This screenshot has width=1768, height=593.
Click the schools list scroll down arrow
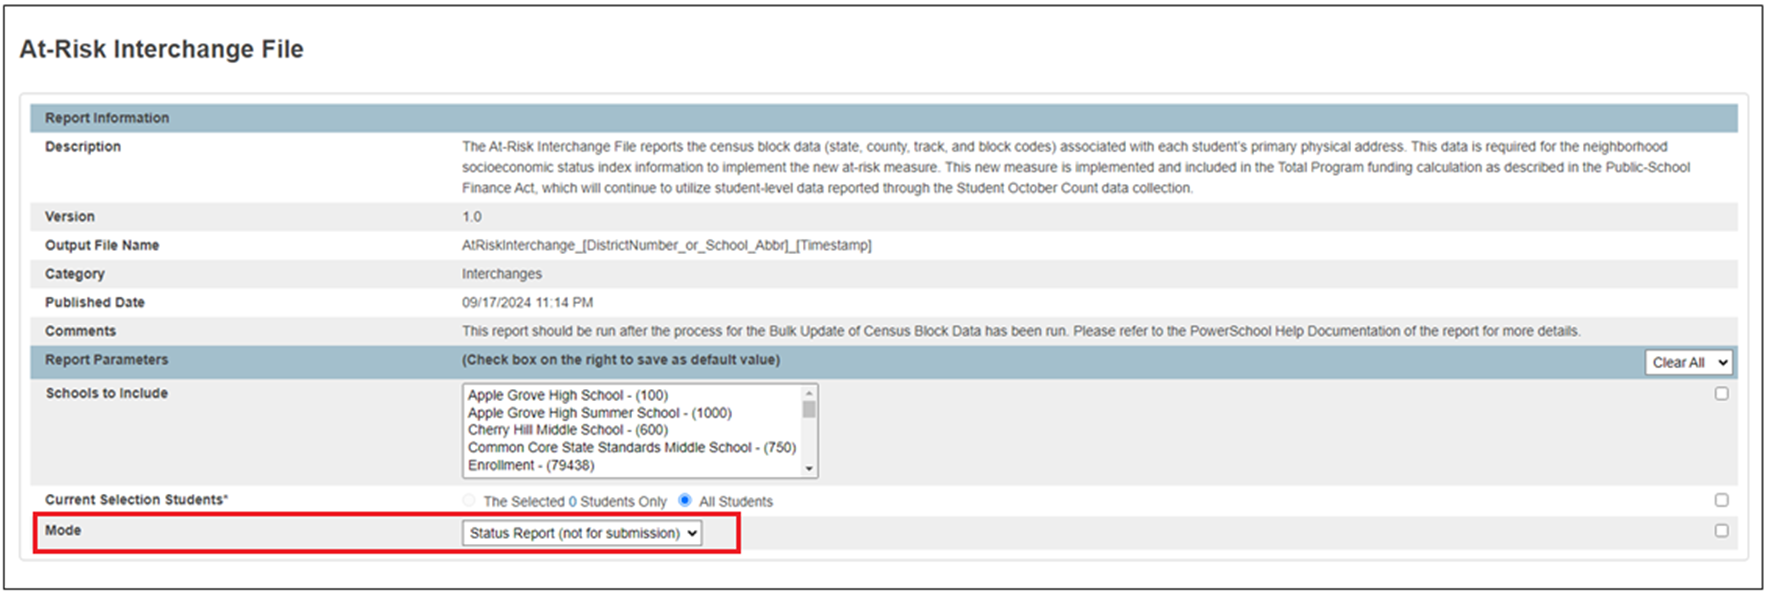808,469
